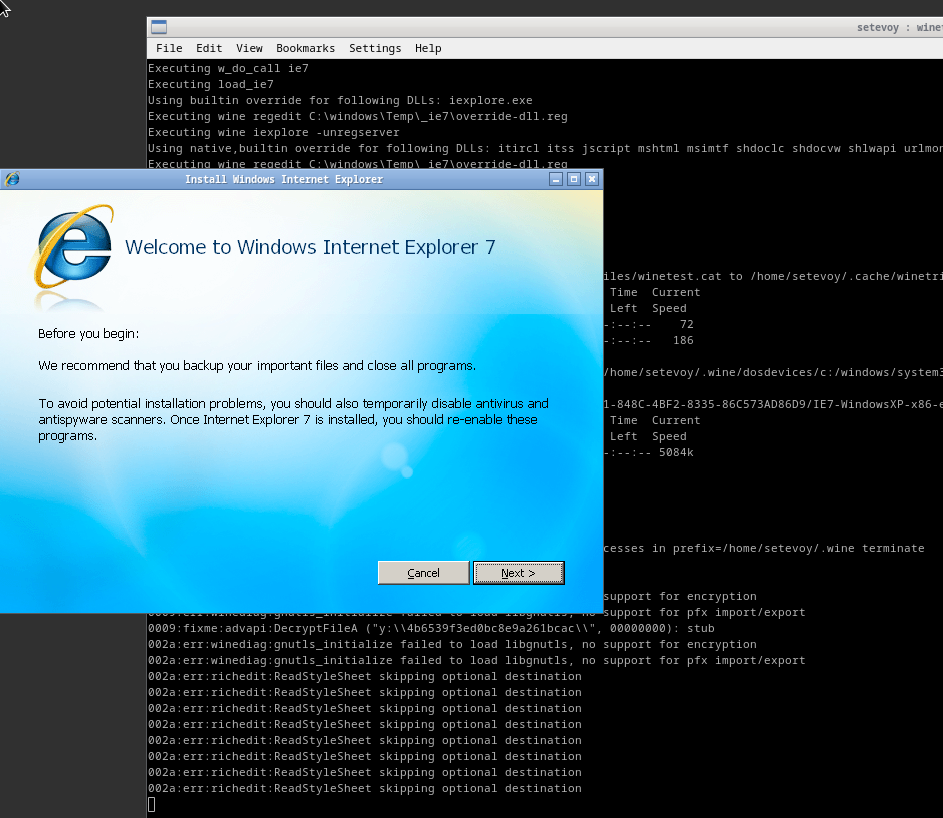Viewport: 943px width, 818px height.
Task: Open the Bookmarks menu
Action: tap(306, 48)
